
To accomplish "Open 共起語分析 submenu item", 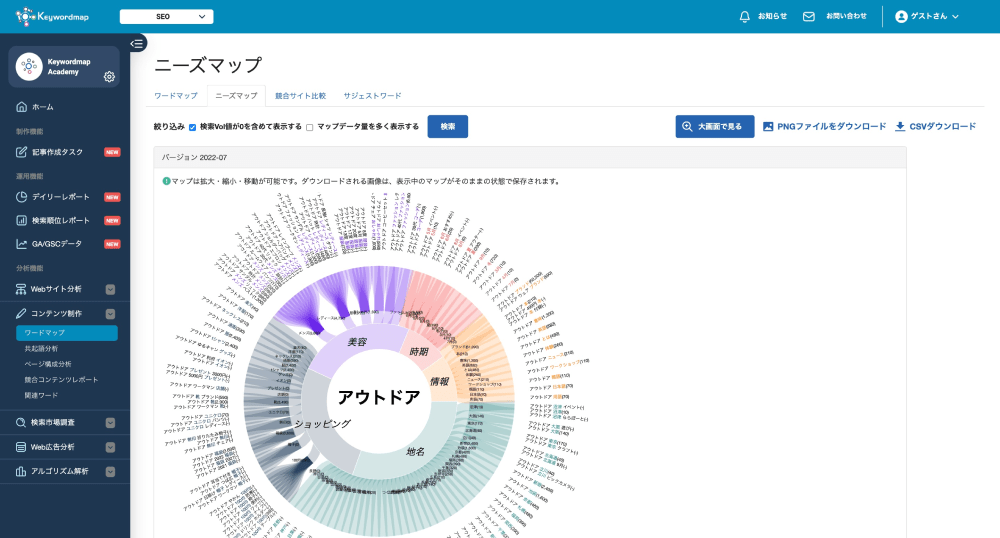I will (x=41, y=349).
